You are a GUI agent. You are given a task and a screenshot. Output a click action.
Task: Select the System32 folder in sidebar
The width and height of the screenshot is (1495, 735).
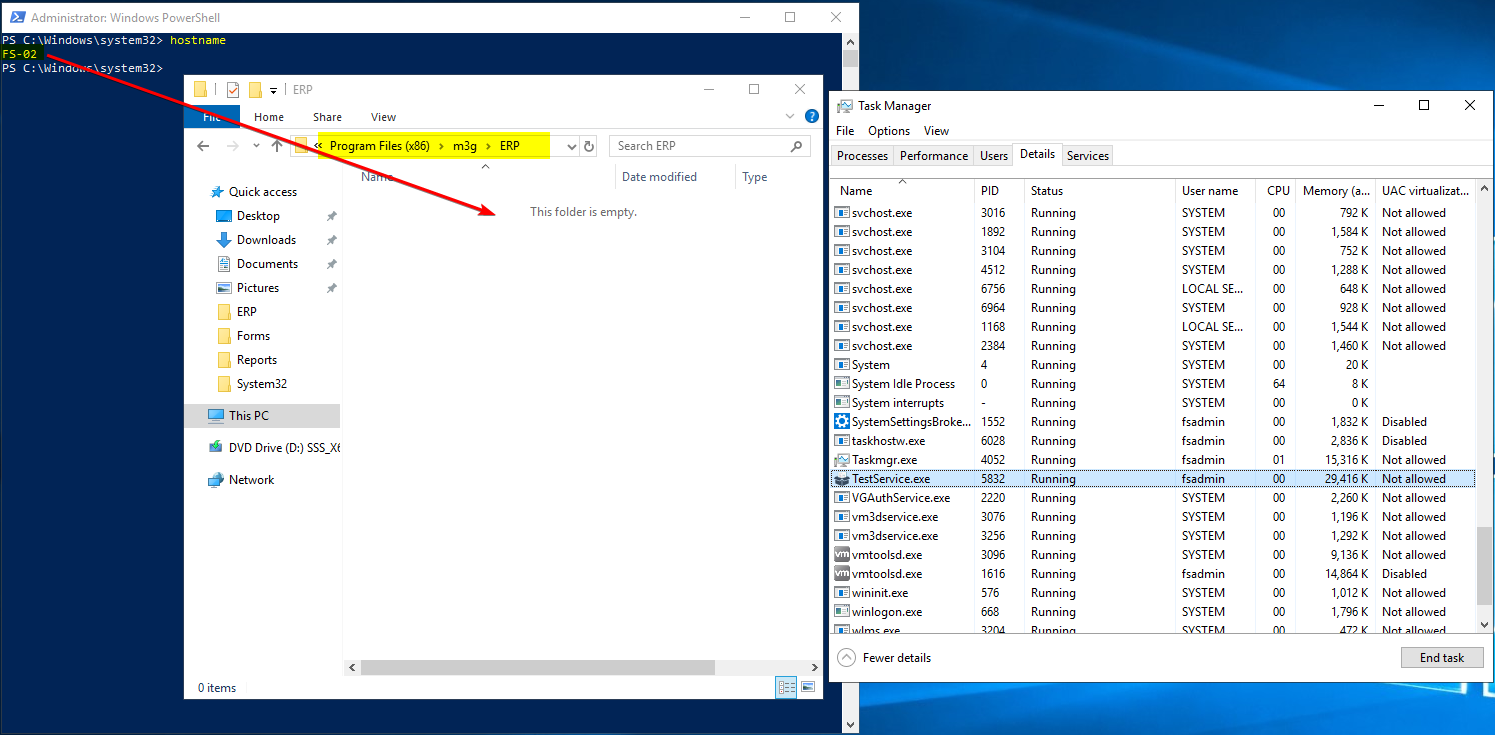click(262, 384)
